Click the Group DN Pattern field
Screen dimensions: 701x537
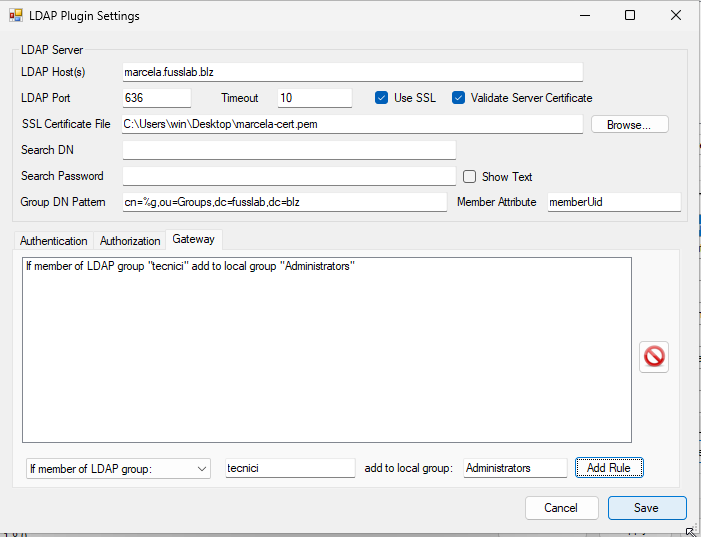pos(285,202)
